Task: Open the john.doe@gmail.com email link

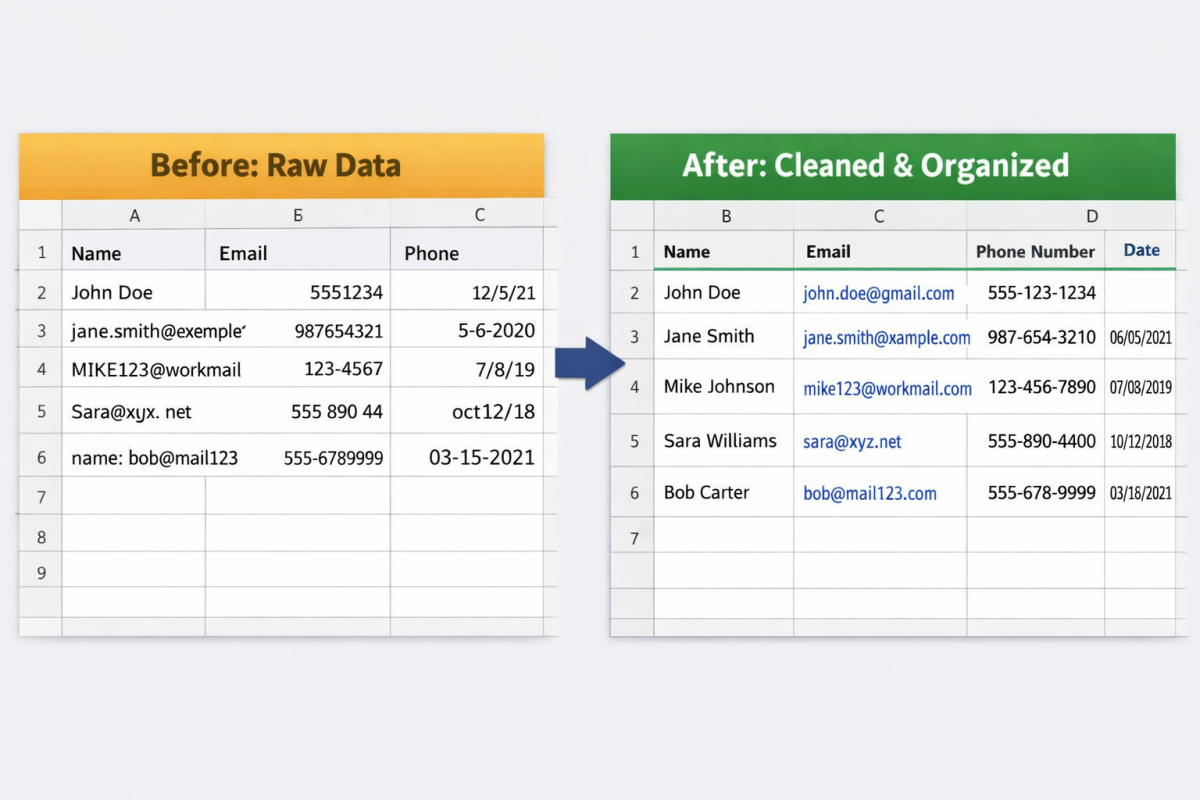Action: (878, 294)
